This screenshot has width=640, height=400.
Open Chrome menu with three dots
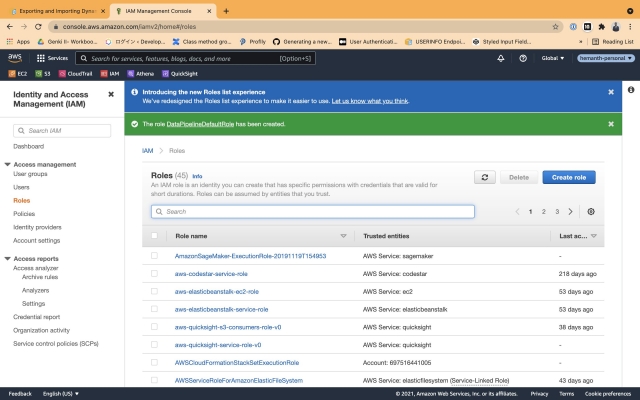coord(630,27)
